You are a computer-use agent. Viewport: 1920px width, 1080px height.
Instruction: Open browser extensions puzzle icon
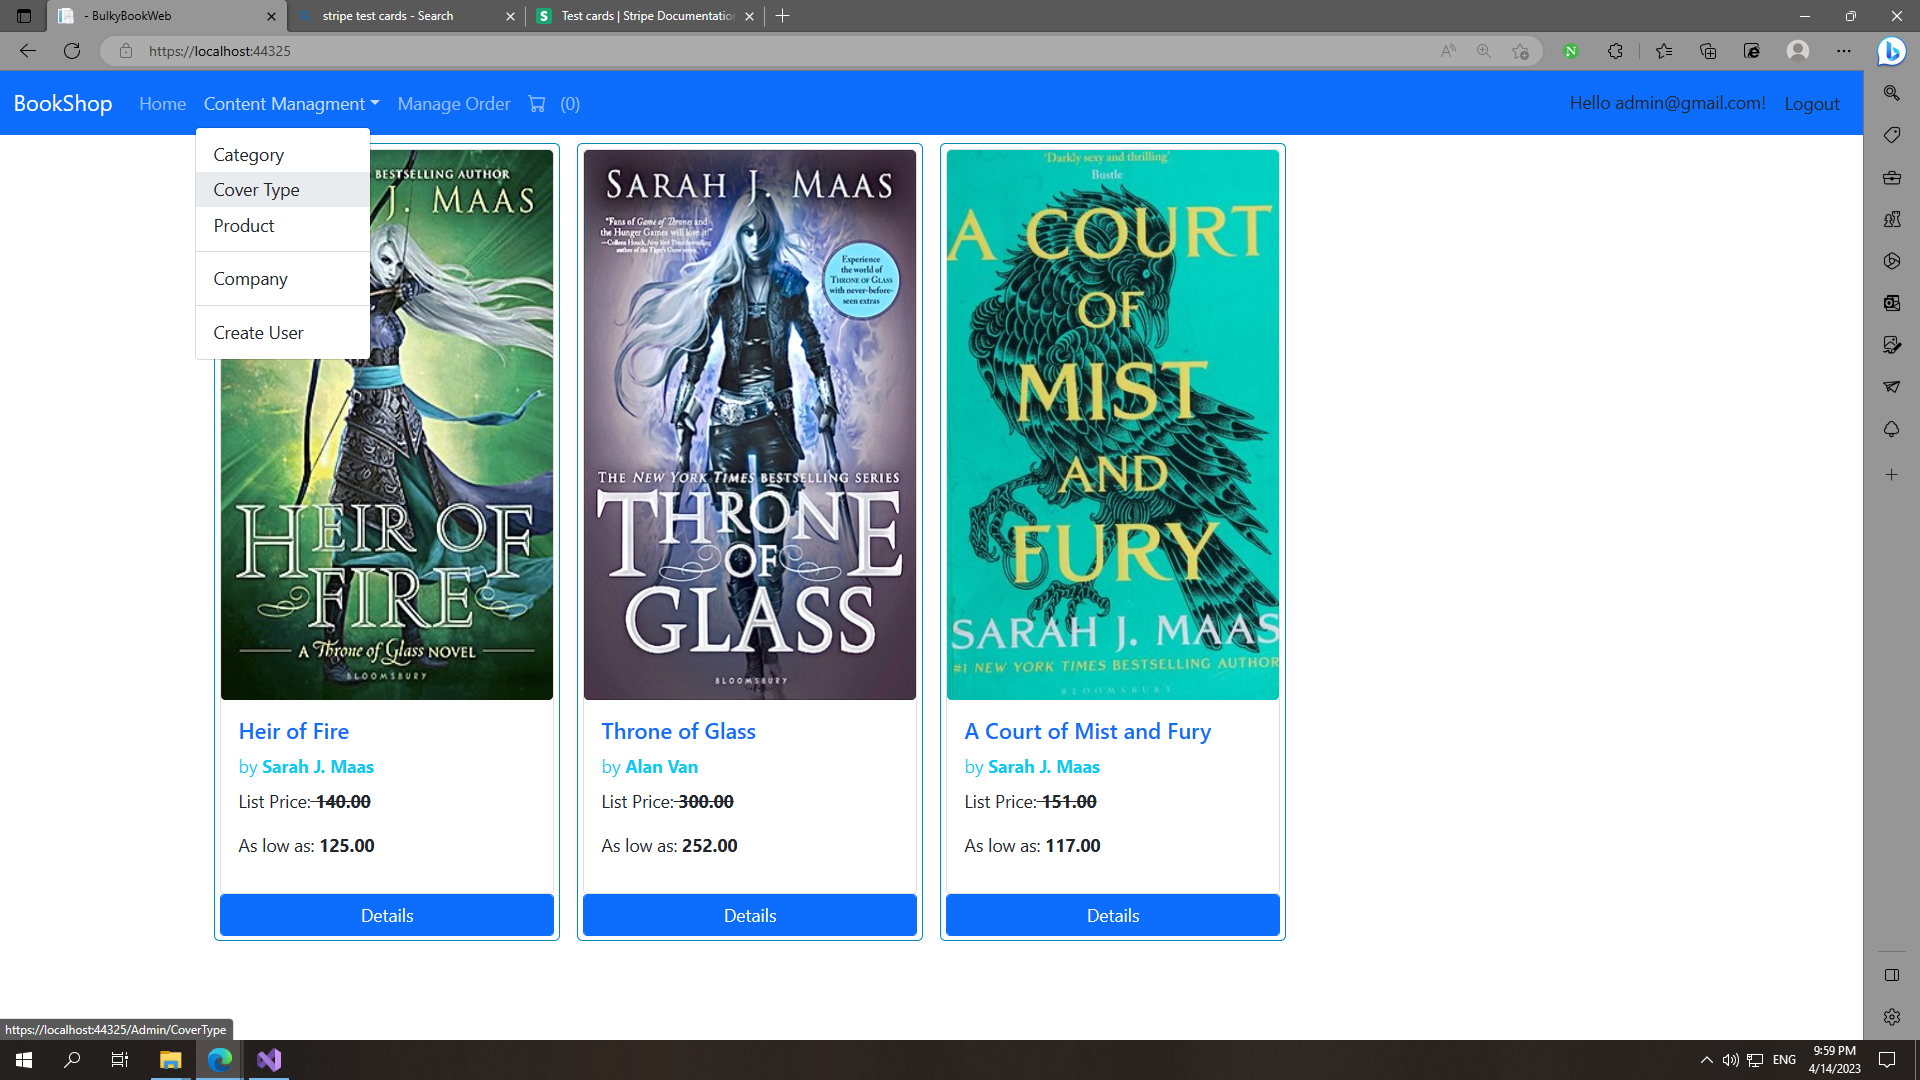tap(1615, 51)
